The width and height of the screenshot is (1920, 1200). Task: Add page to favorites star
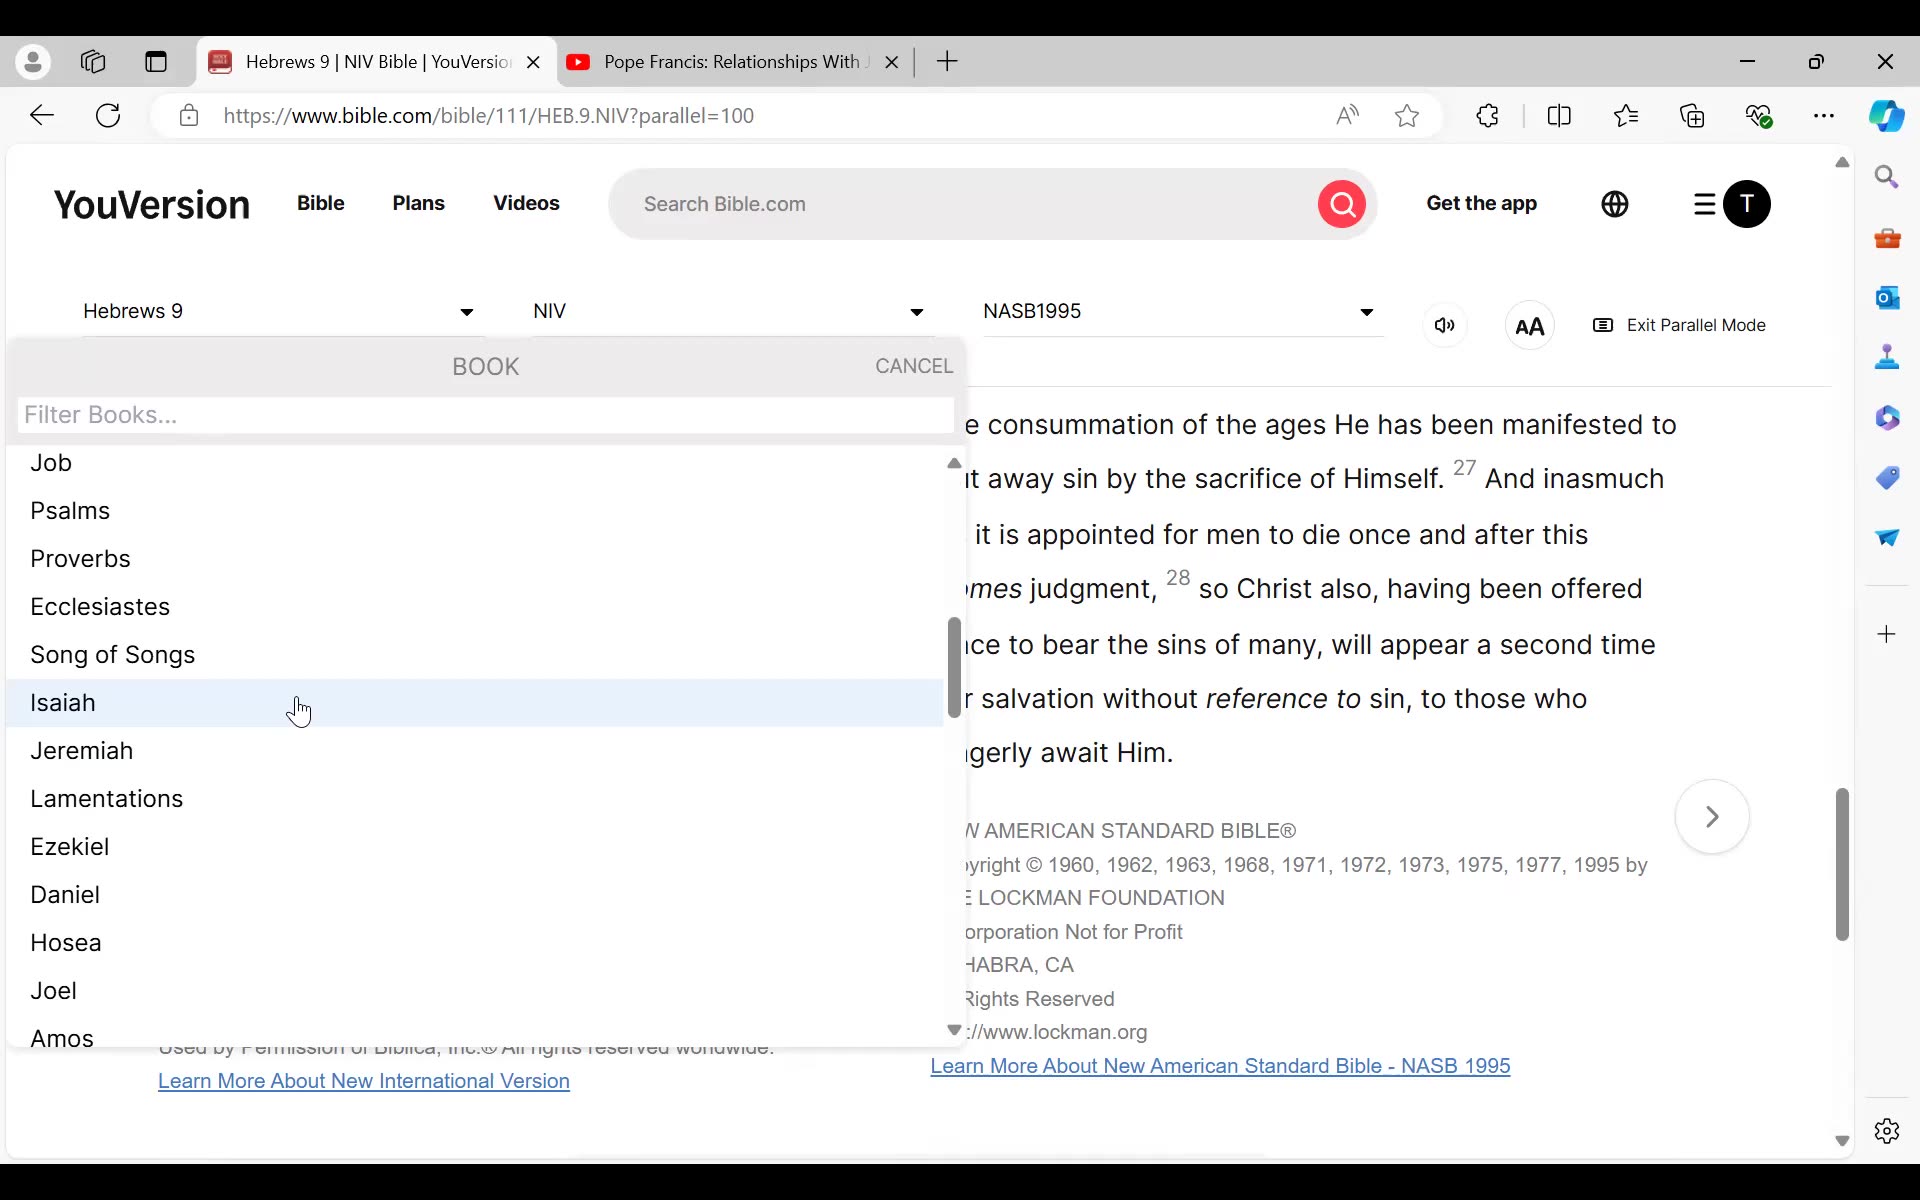coord(1407,116)
